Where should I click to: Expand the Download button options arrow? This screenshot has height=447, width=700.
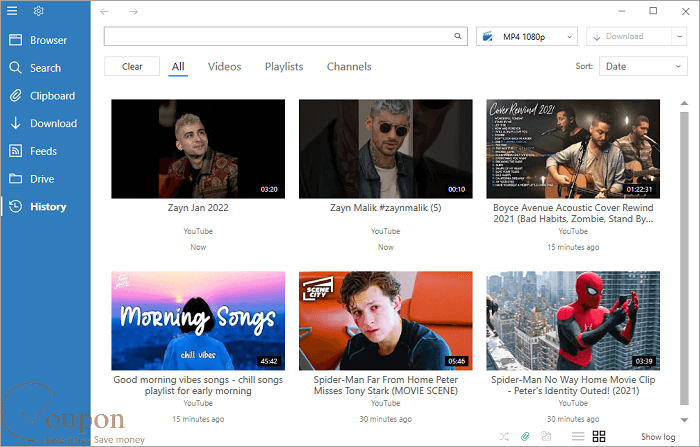[x=679, y=37]
